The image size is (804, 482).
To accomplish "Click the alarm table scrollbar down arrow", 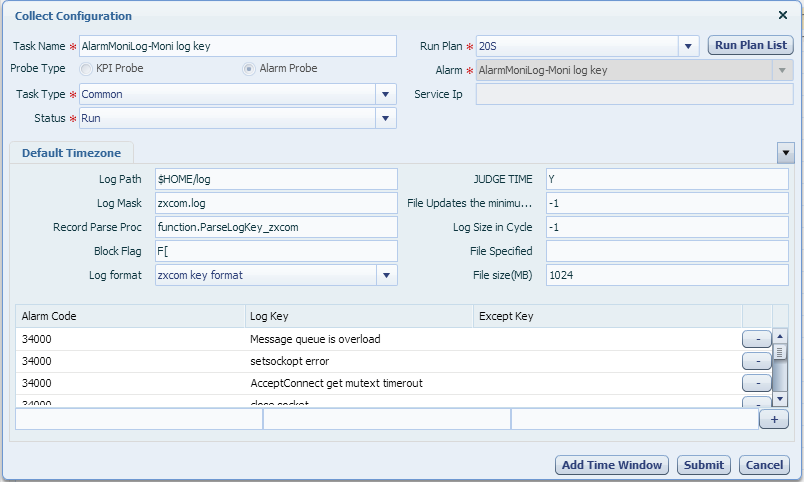I will [779, 398].
